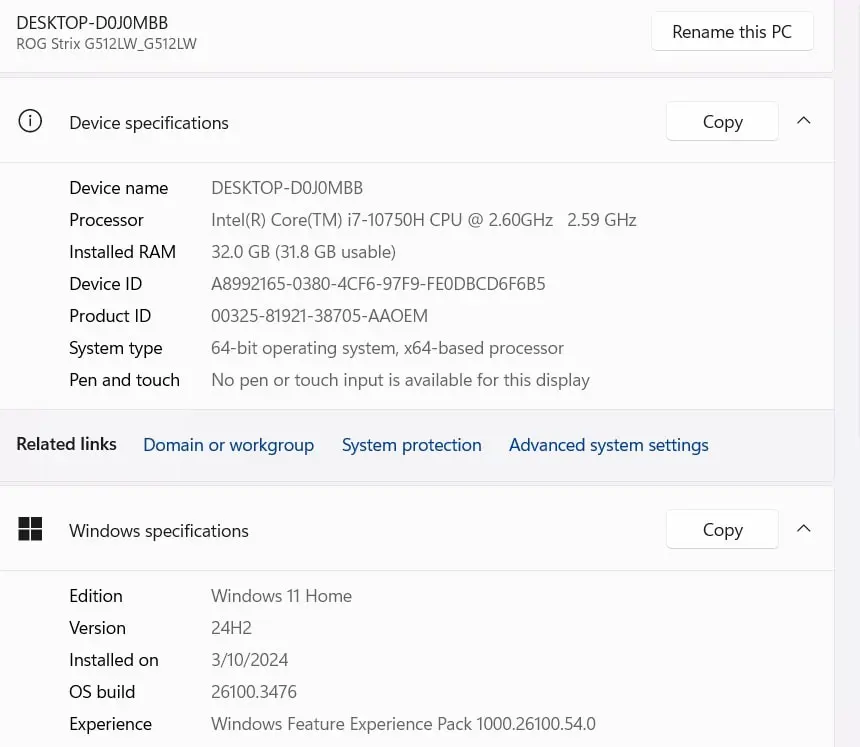Click the Installed RAM label
The width and height of the screenshot is (860, 747).
tap(122, 252)
